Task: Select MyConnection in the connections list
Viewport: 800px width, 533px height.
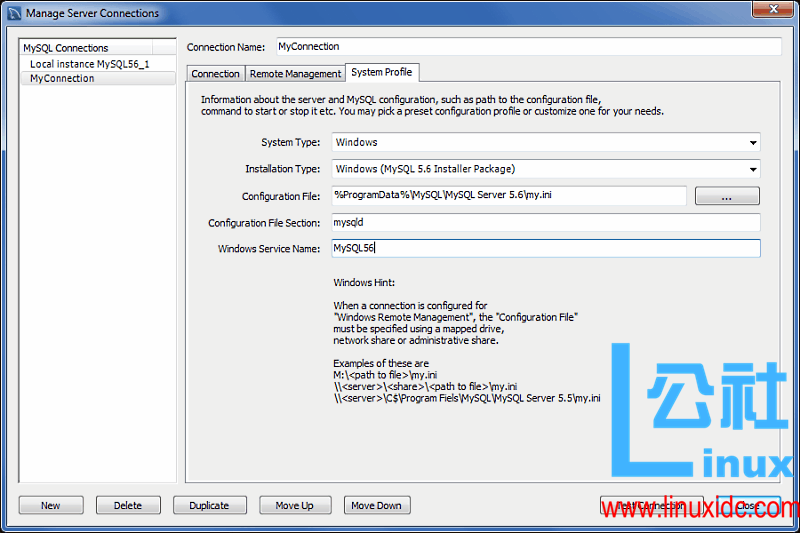Action: [x=97, y=78]
